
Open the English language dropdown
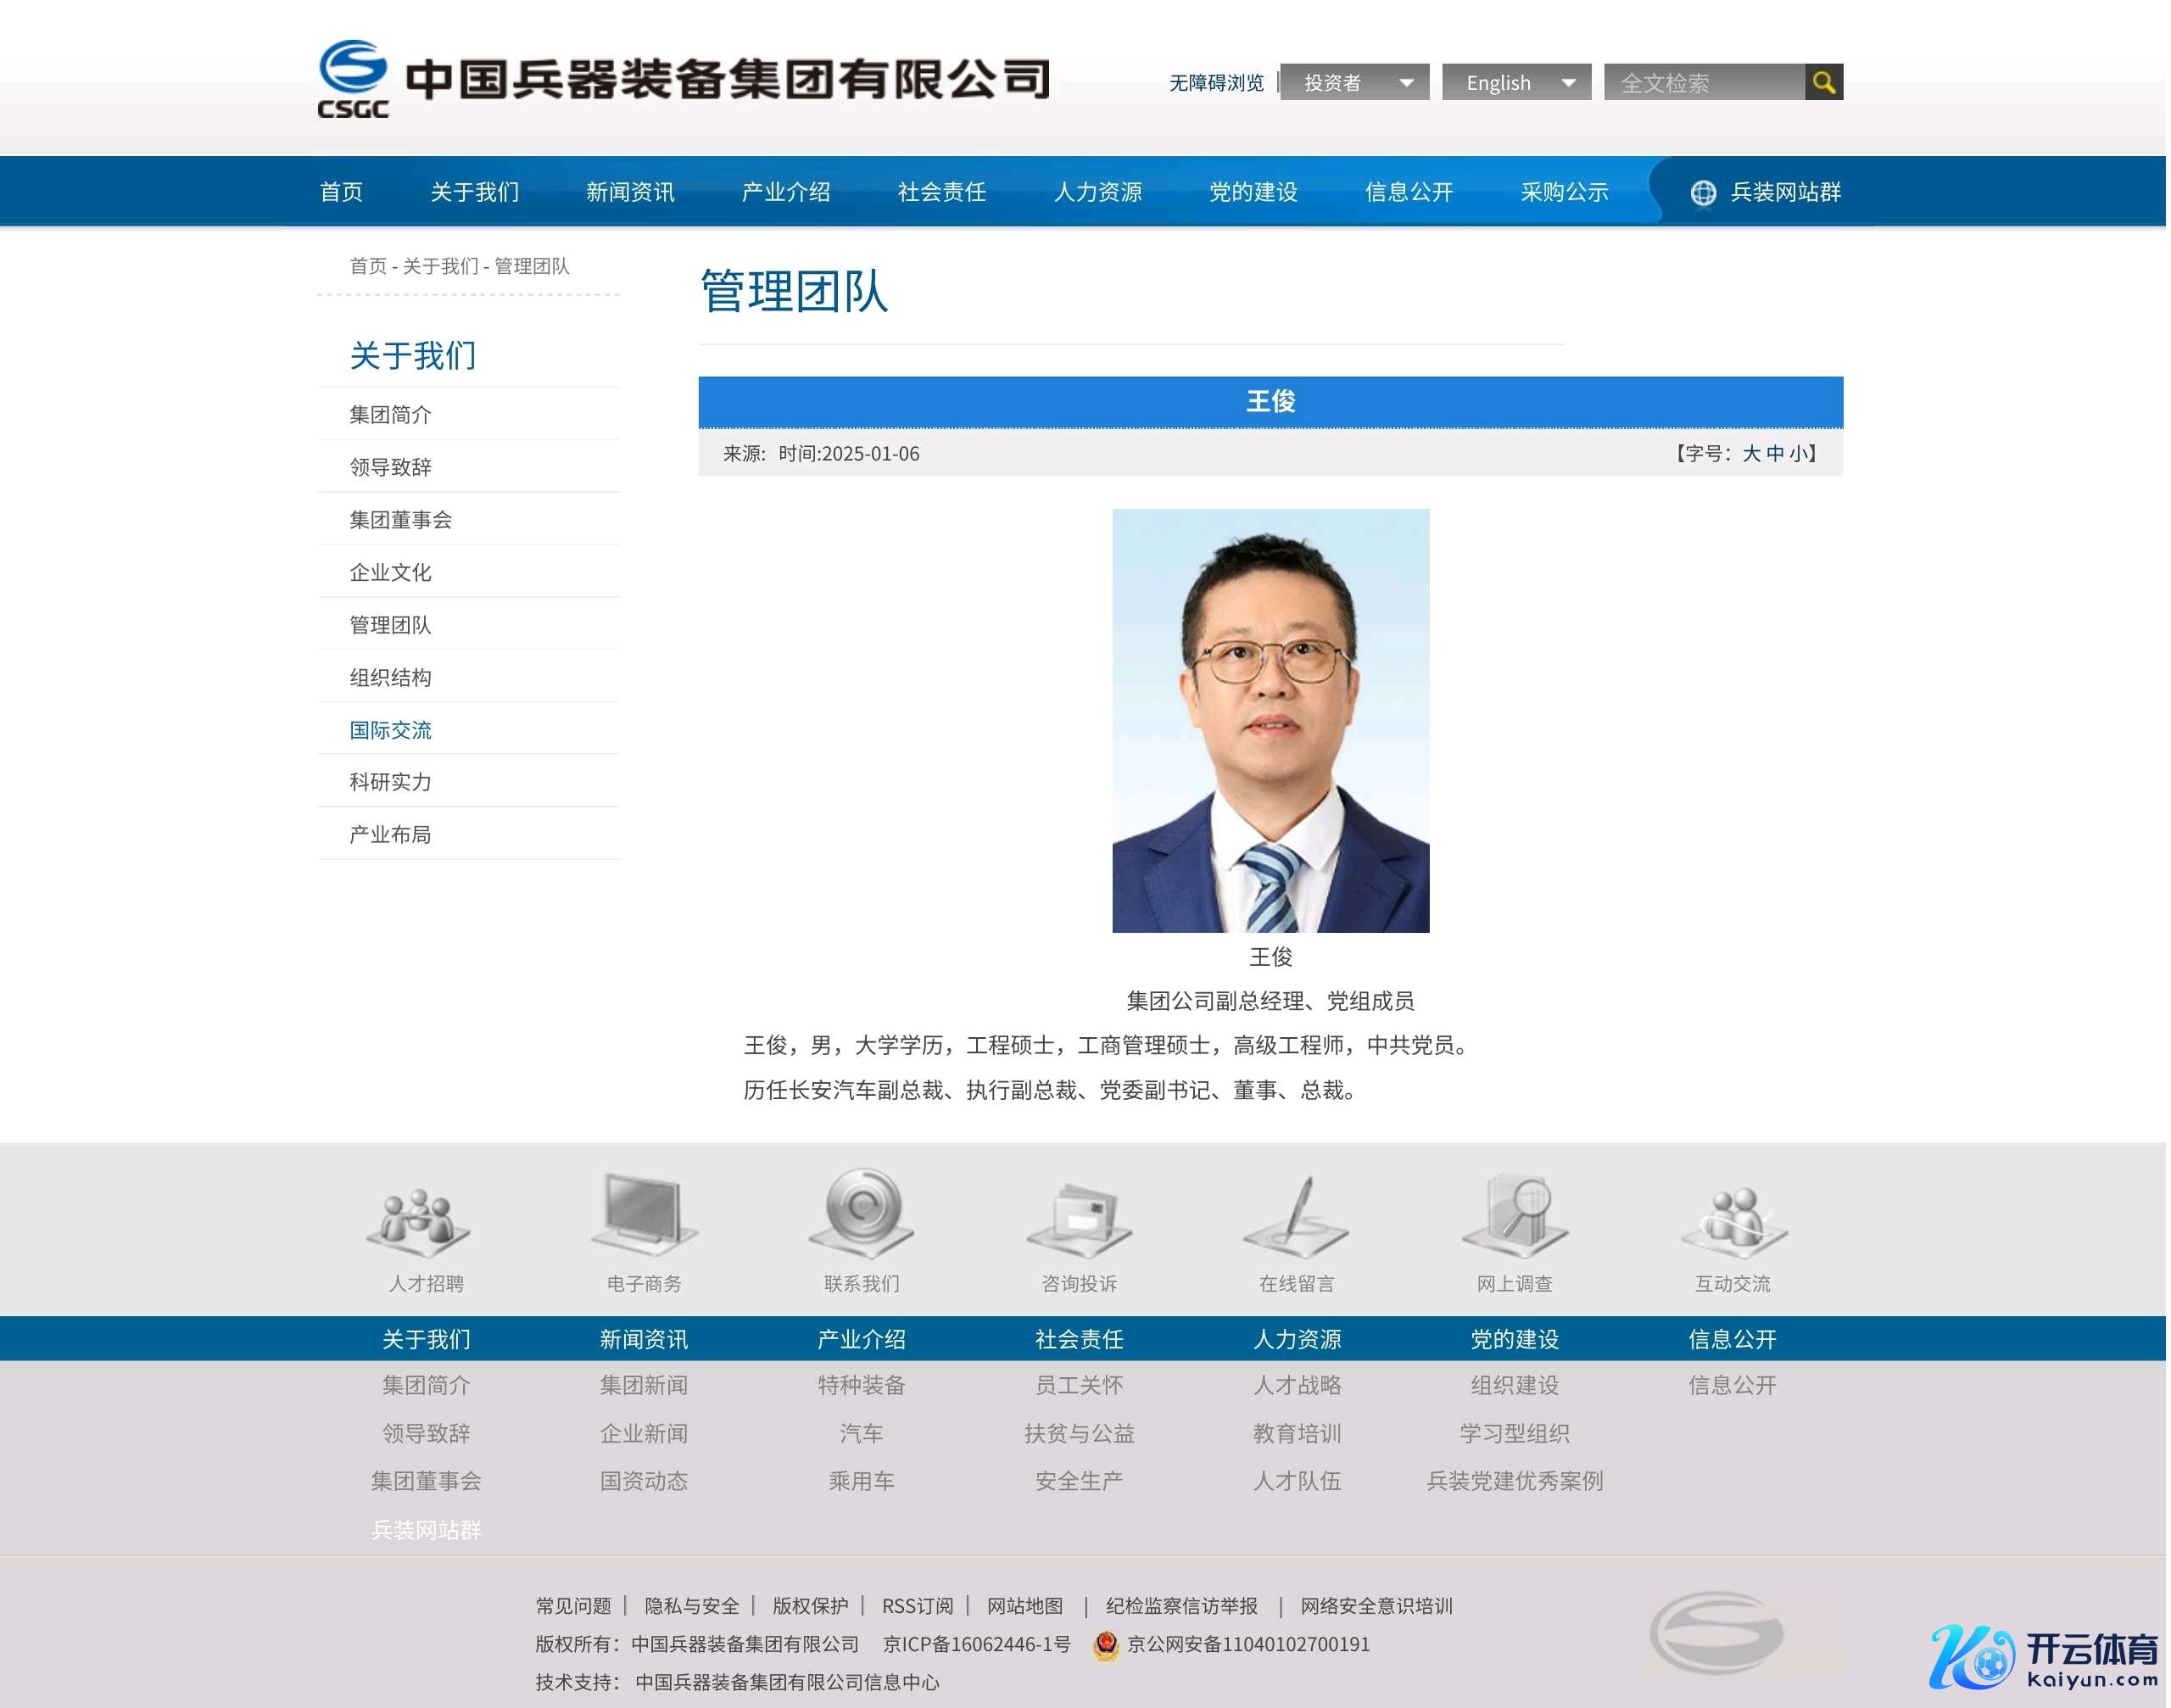tap(1520, 83)
